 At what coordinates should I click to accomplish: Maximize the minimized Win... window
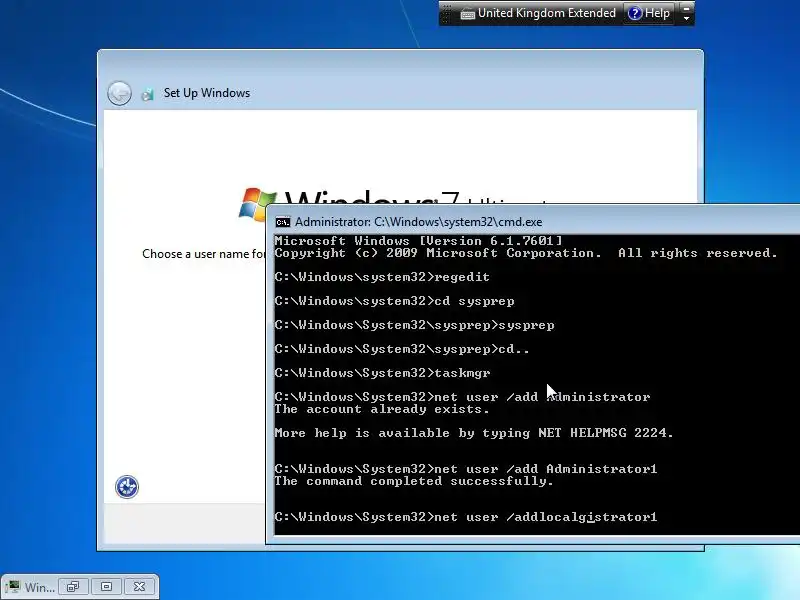point(106,587)
